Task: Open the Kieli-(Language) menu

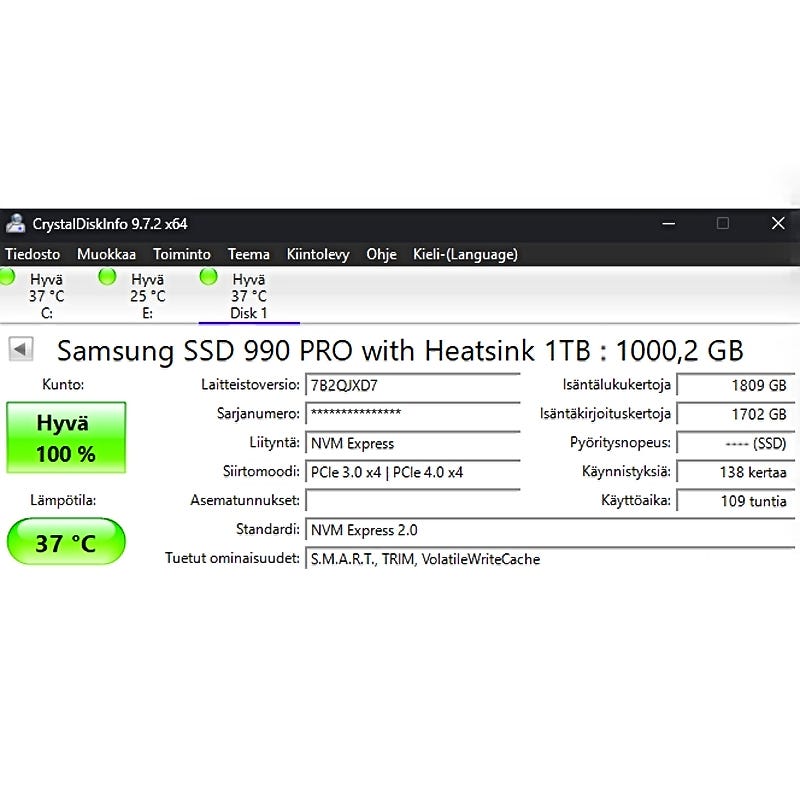Action: pyautogui.click(x=465, y=254)
